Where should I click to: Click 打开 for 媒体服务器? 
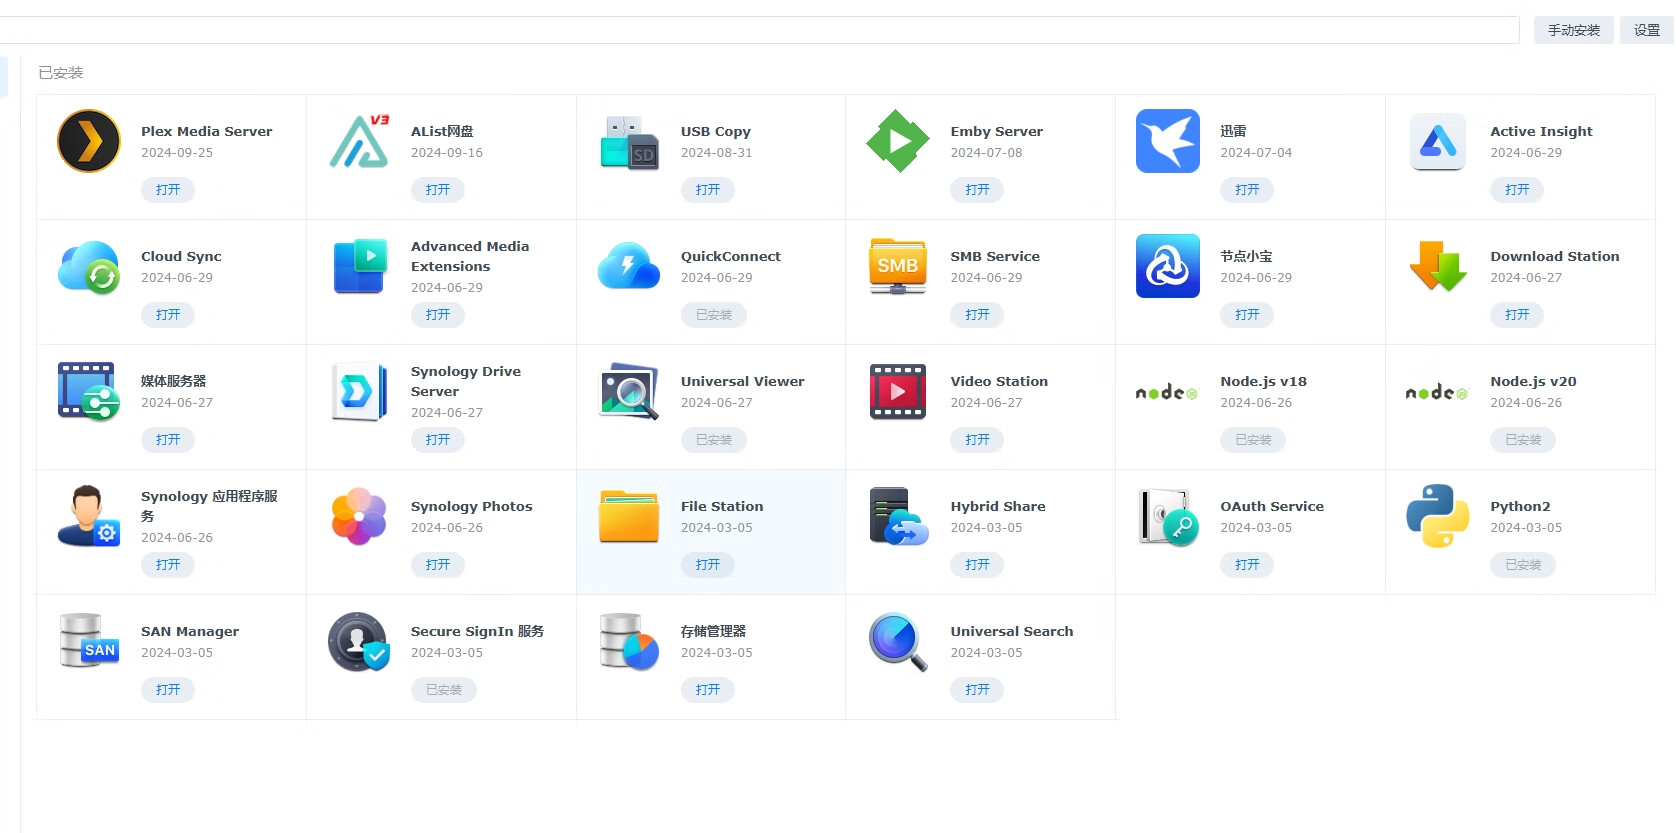(168, 439)
